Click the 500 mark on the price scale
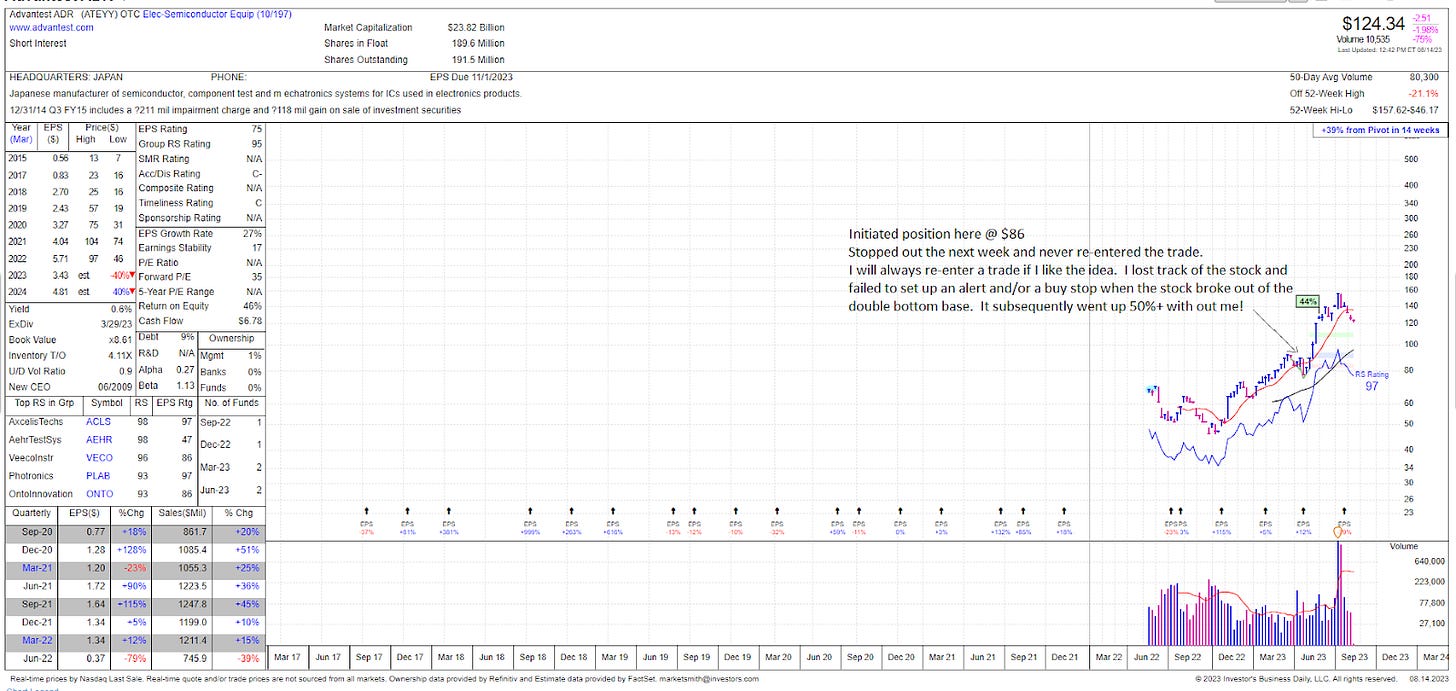This screenshot has height=691, width=1456. tap(1412, 159)
